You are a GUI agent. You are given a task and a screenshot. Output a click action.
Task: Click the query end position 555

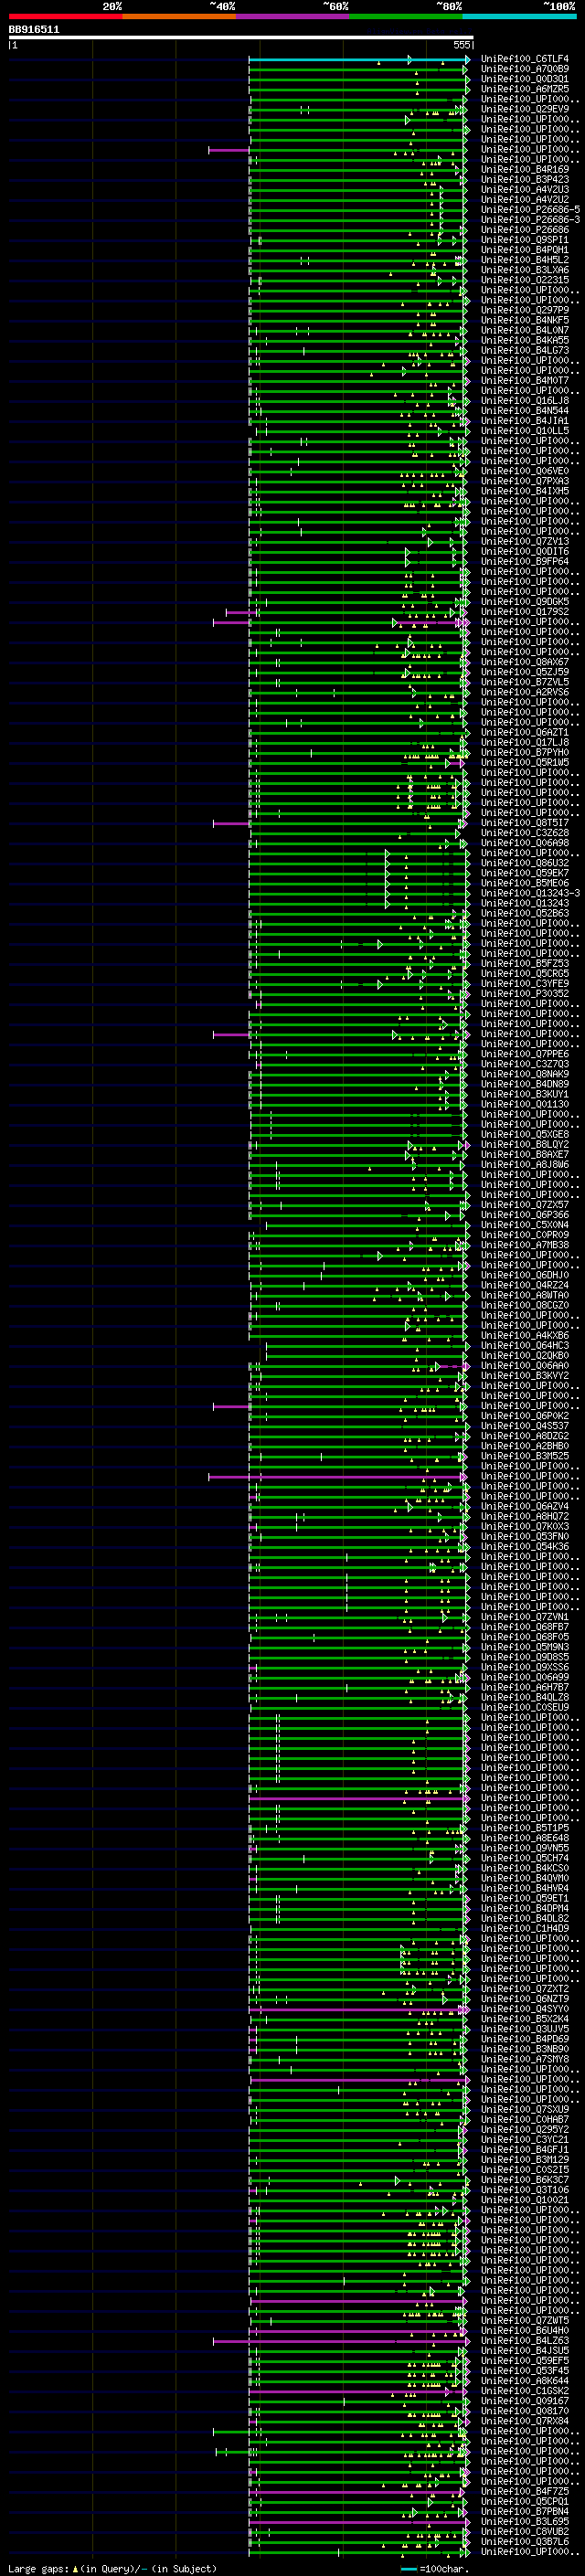tap(461, 45)
